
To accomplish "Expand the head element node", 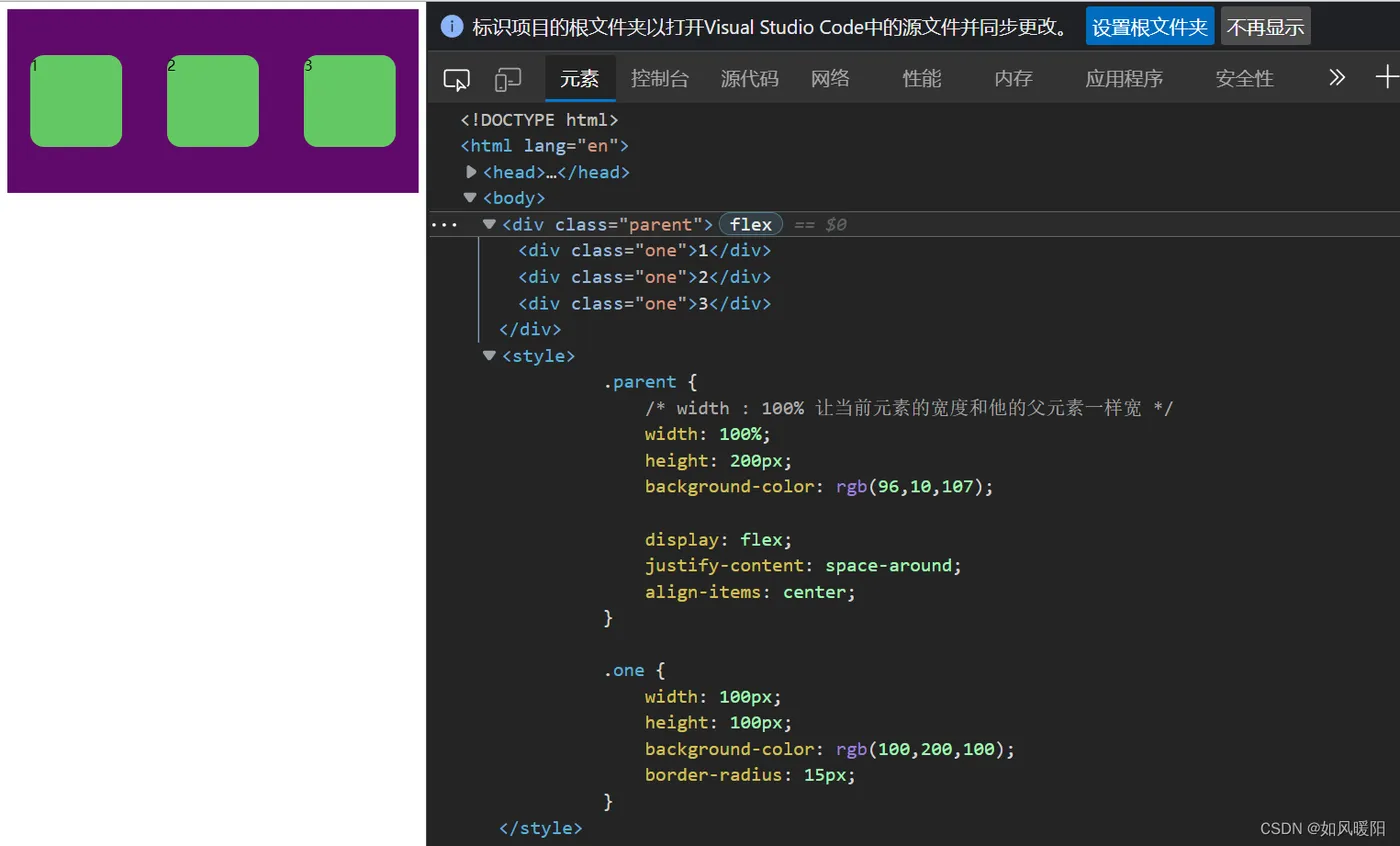I will coord(472,172).
